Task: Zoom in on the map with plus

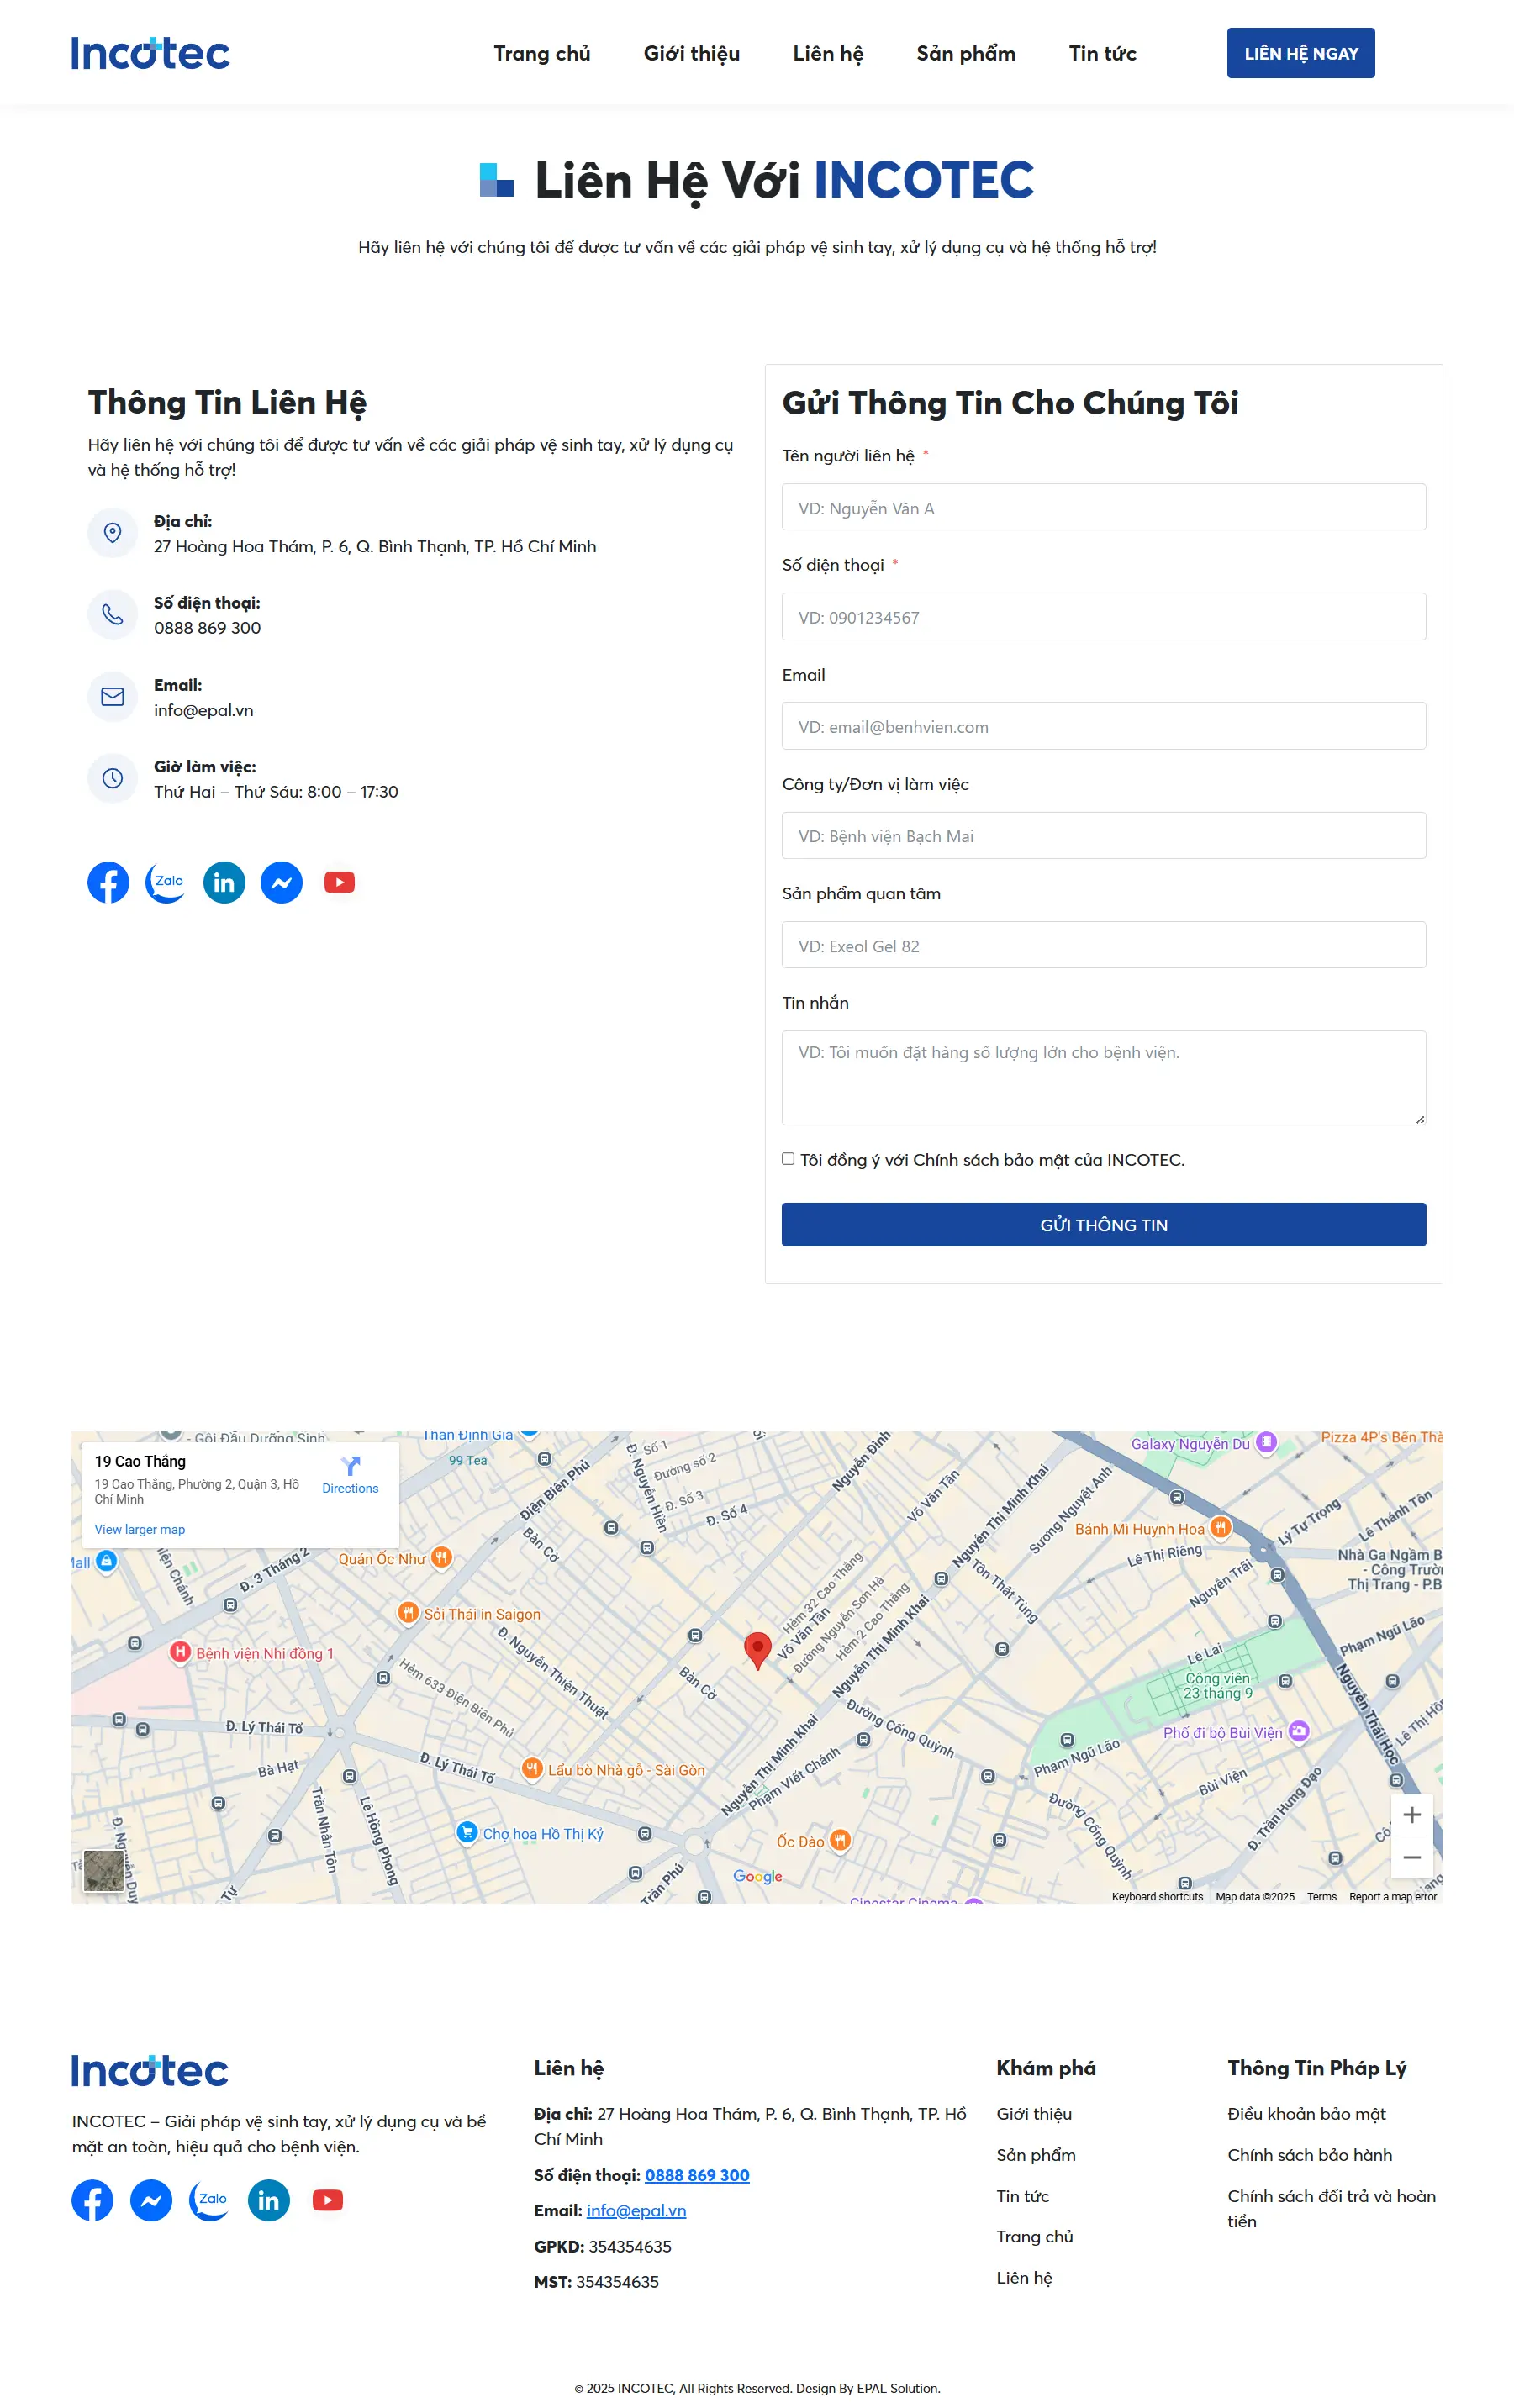Action: coord(1412,1815)
